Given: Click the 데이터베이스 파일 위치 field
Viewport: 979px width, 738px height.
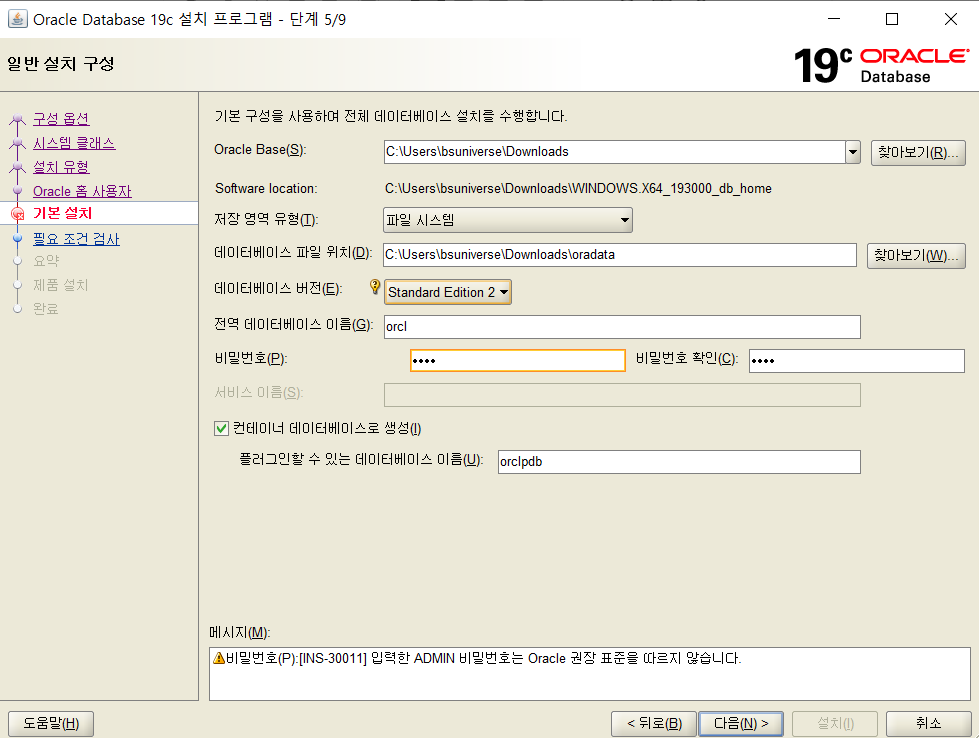Looking at the screenshot, I should tap(620, 255).
